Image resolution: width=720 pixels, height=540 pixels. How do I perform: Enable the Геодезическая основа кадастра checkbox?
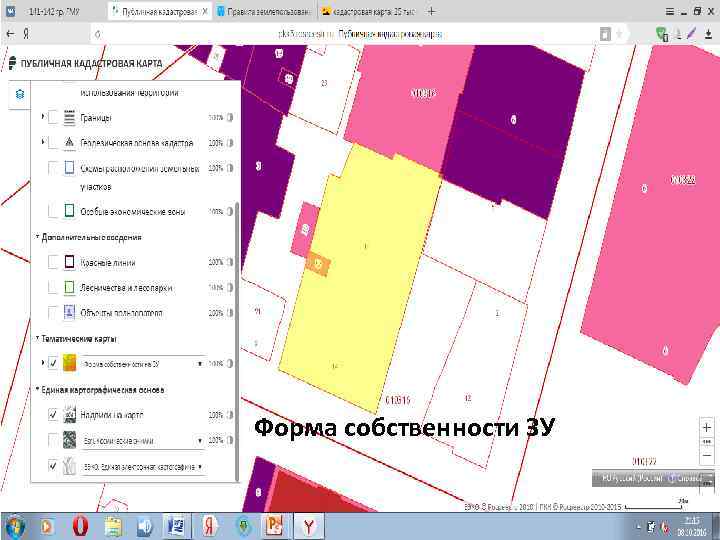click(x=53, y=142)
